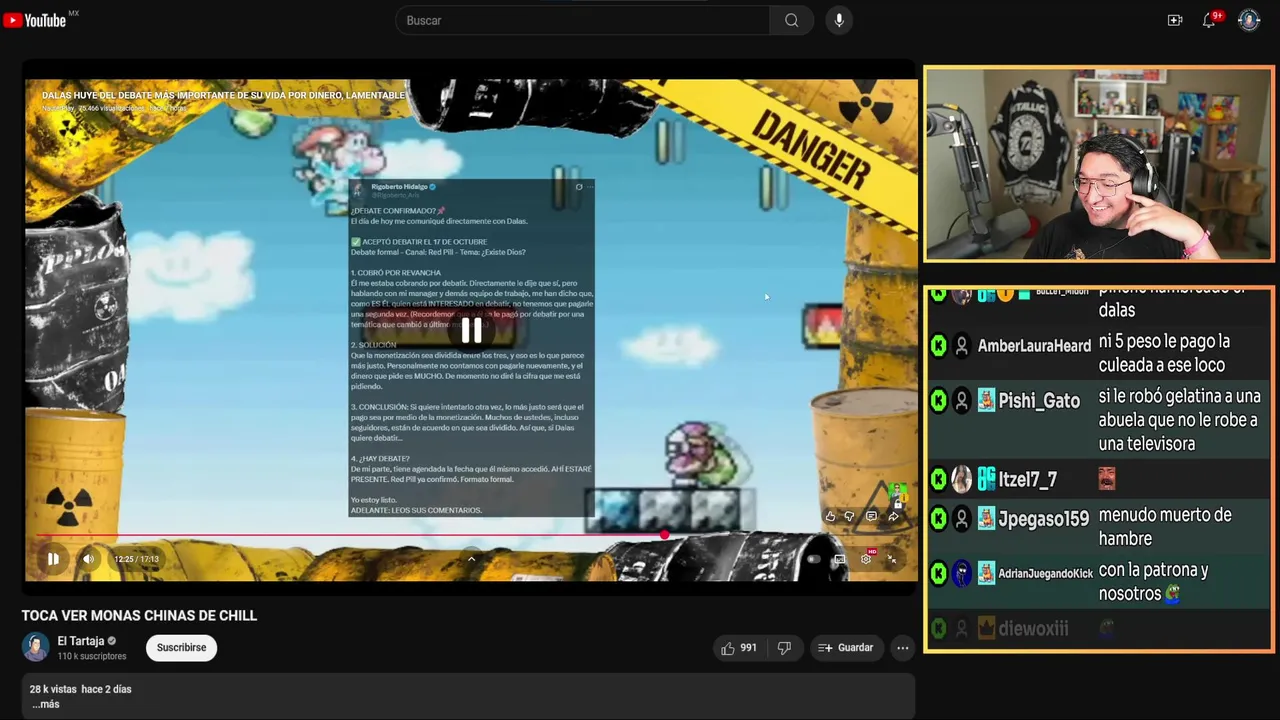Open the player settings gear

coord(866,559)
